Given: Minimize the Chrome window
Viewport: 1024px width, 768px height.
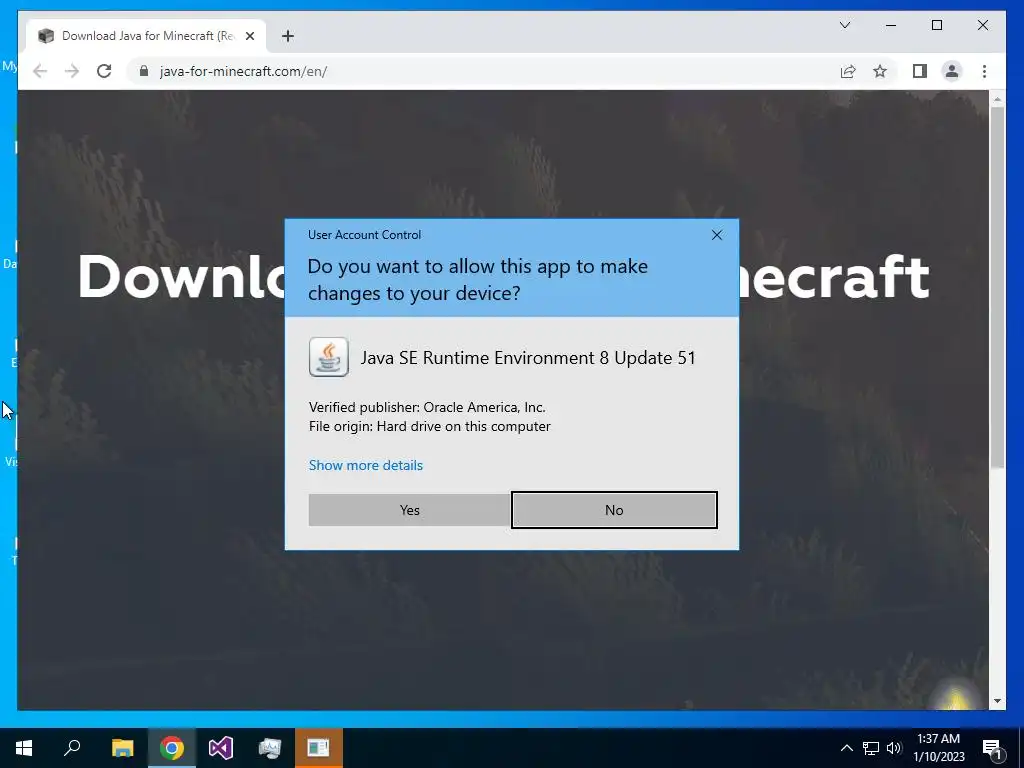Looking at the screenshot, I should pyautogui.click(x=891, y=25).
